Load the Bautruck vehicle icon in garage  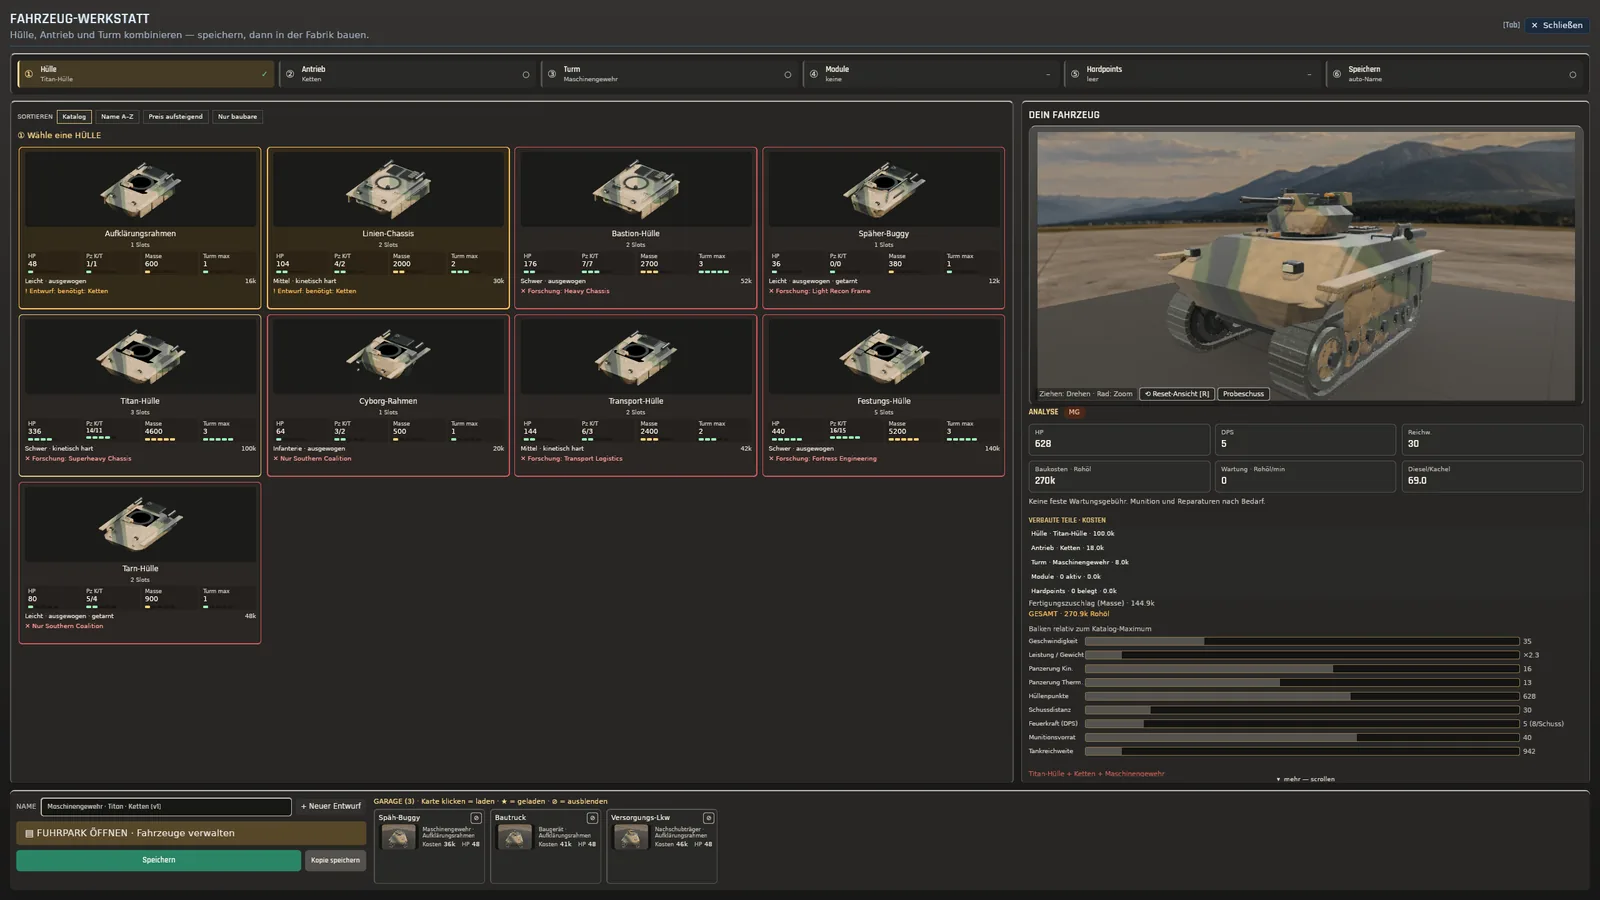[x=514, y=838]
